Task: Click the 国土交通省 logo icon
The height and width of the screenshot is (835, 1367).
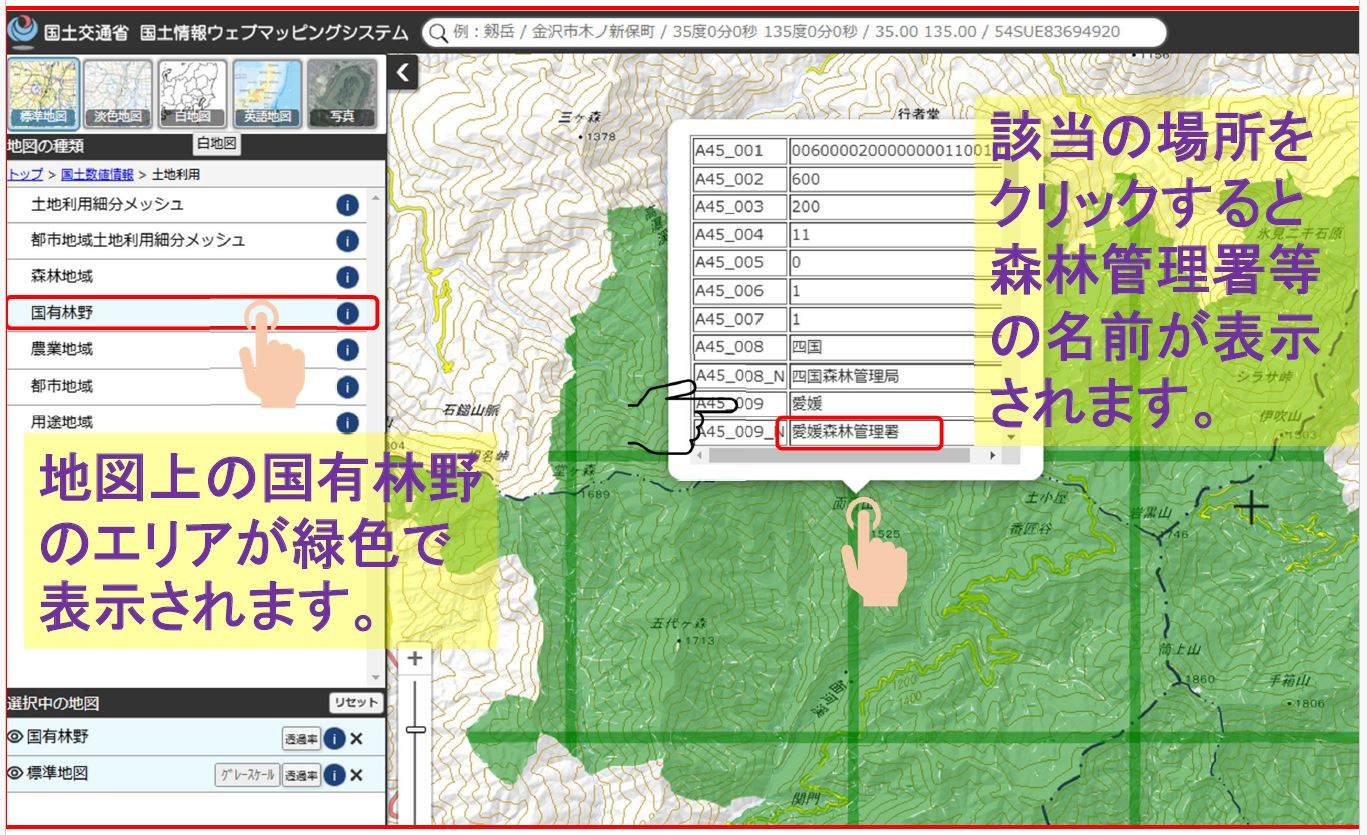Action: [x=21, y=30]
